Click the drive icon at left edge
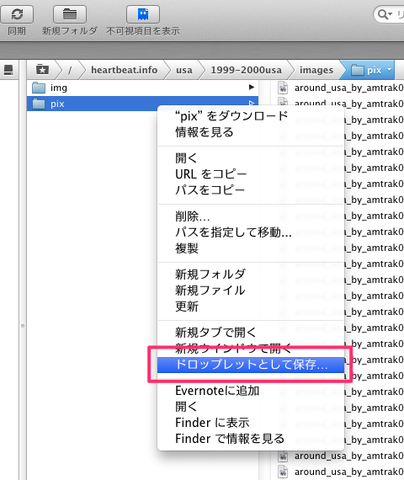Screen dimensions: 404x480 click(x=8, y=70)
